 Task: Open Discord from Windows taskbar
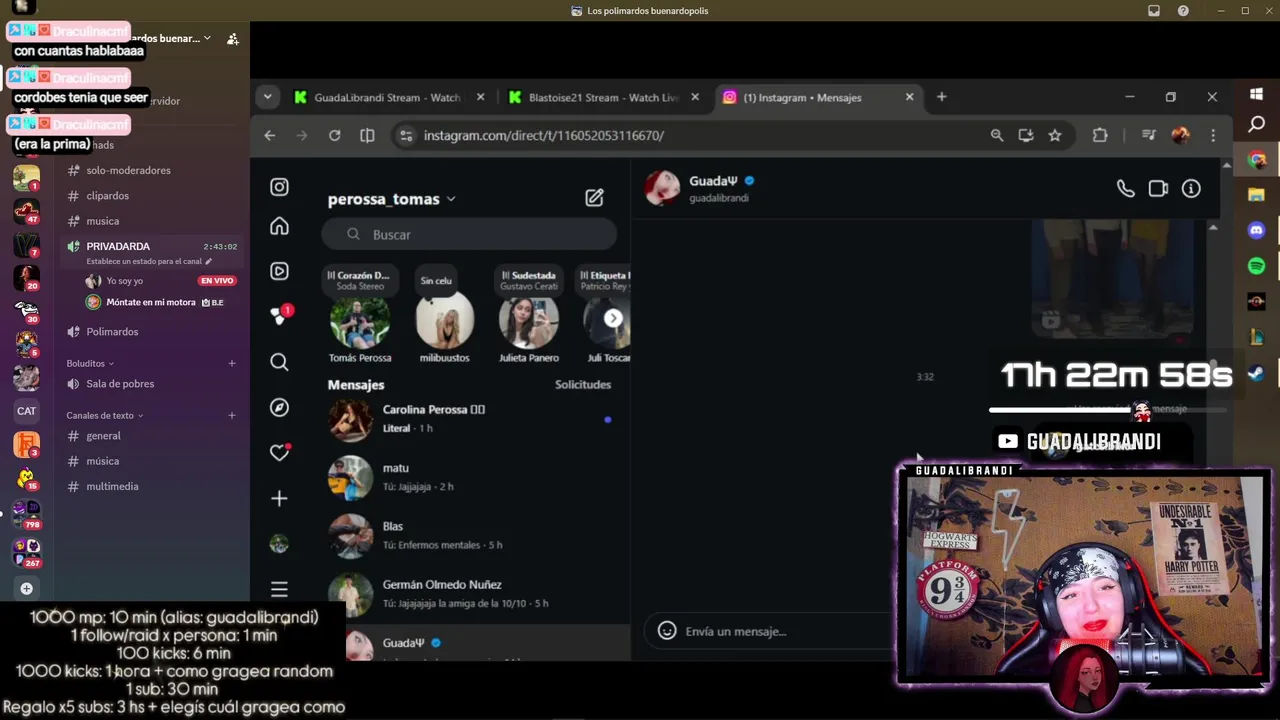coord(1257,230)
